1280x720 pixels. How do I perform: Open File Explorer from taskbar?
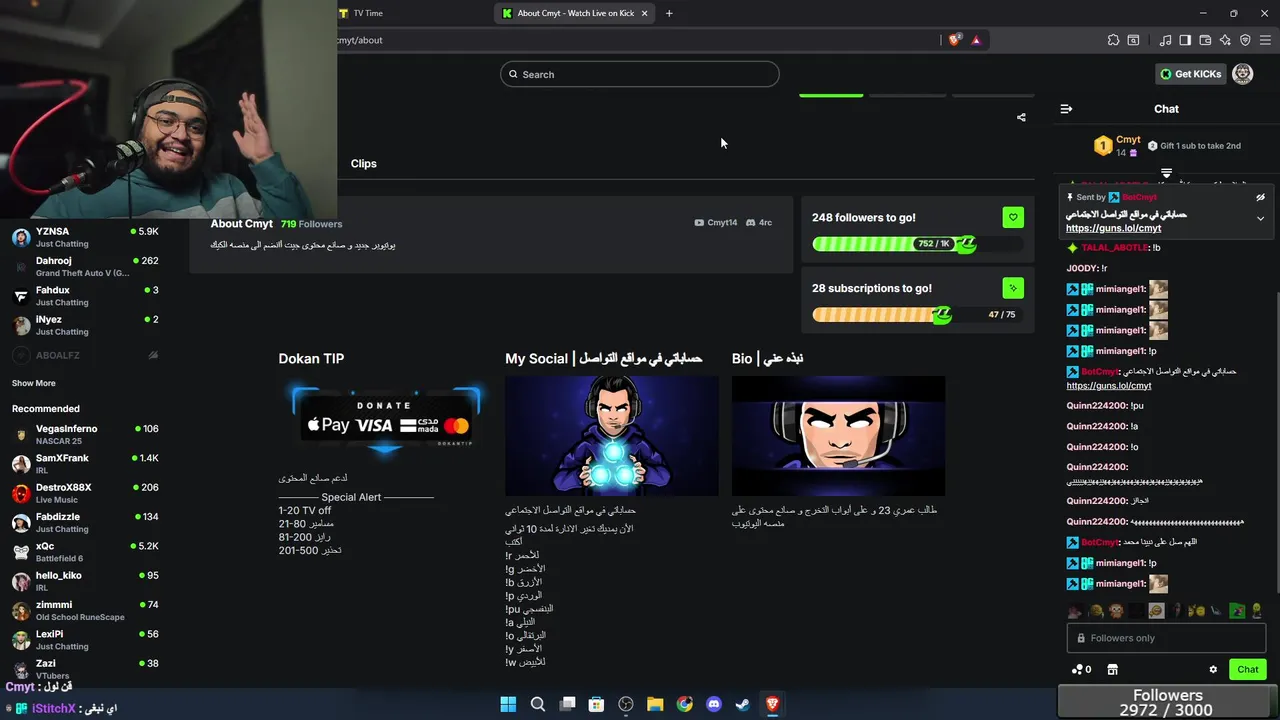(655, 704)
